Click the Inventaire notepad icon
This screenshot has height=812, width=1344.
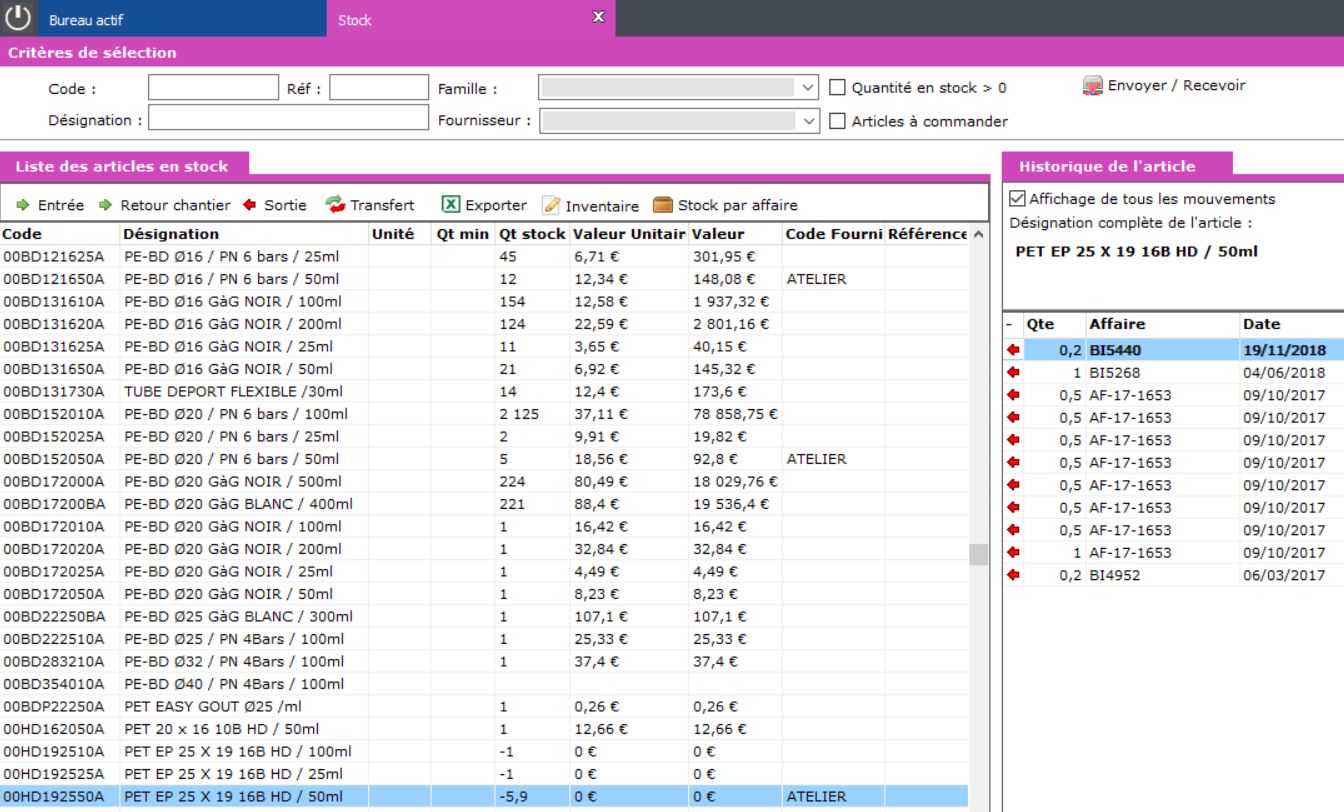551,205
